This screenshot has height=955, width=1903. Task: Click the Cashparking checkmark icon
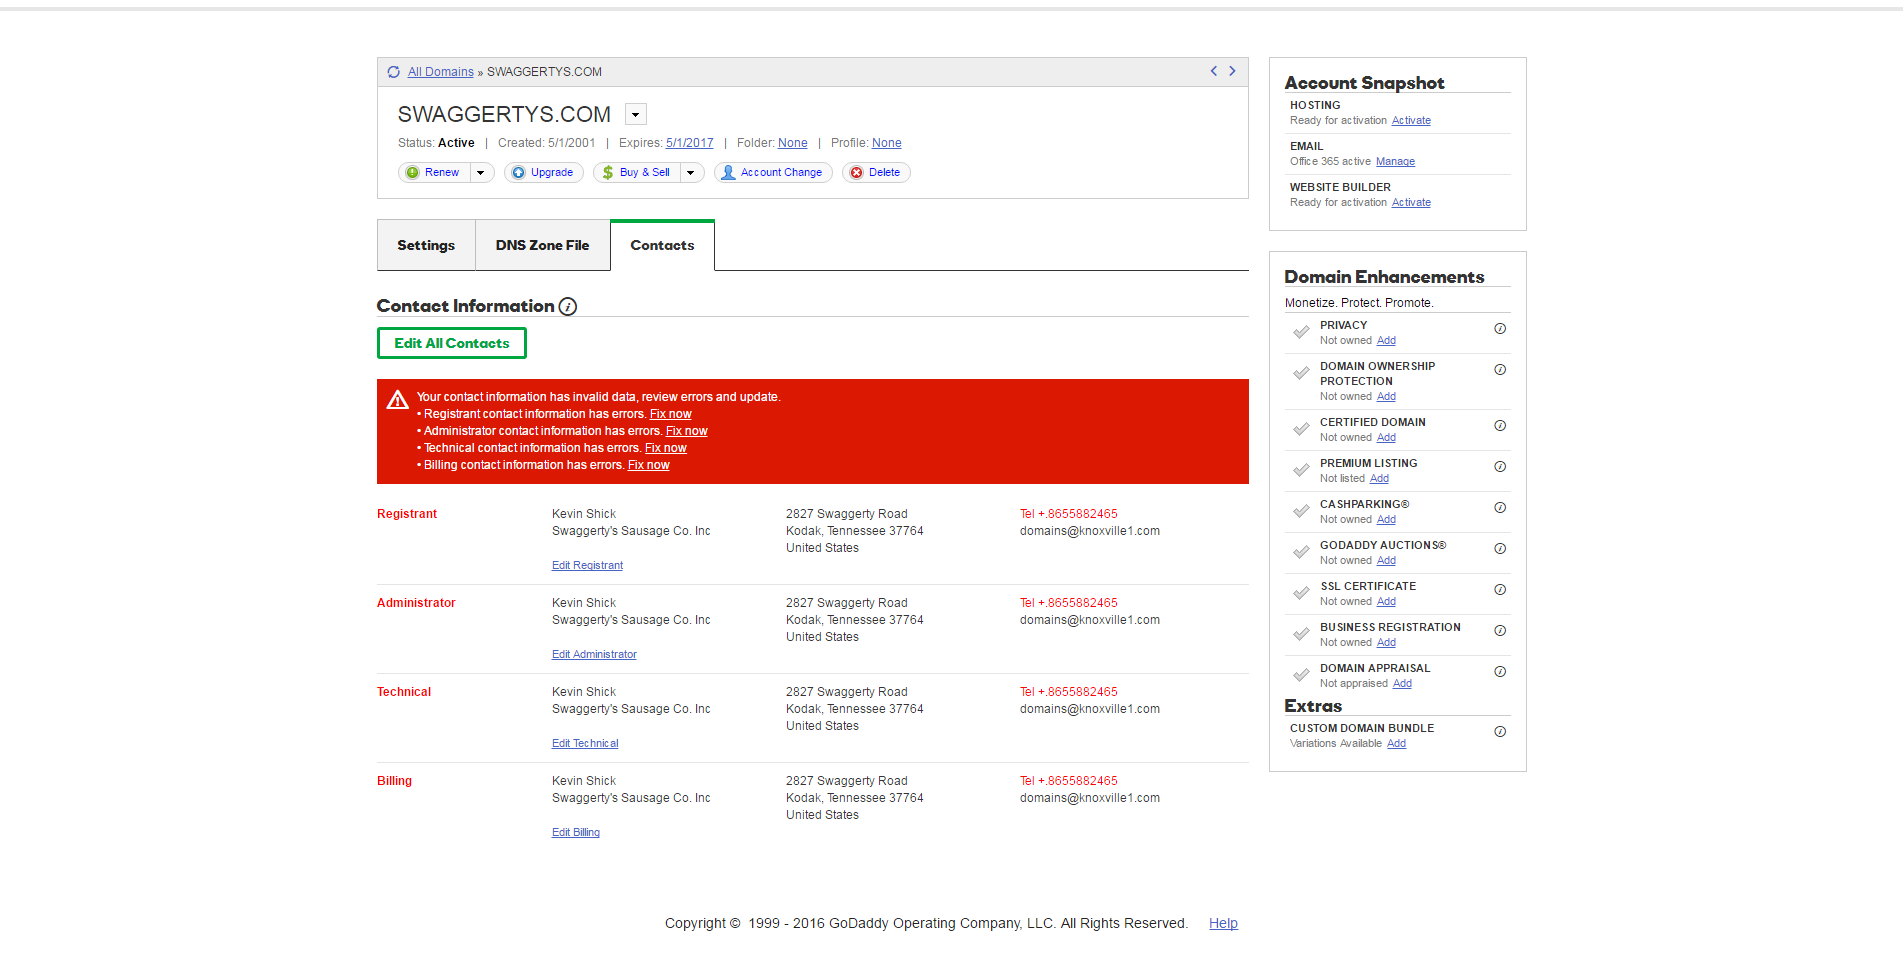[1301, 511]
